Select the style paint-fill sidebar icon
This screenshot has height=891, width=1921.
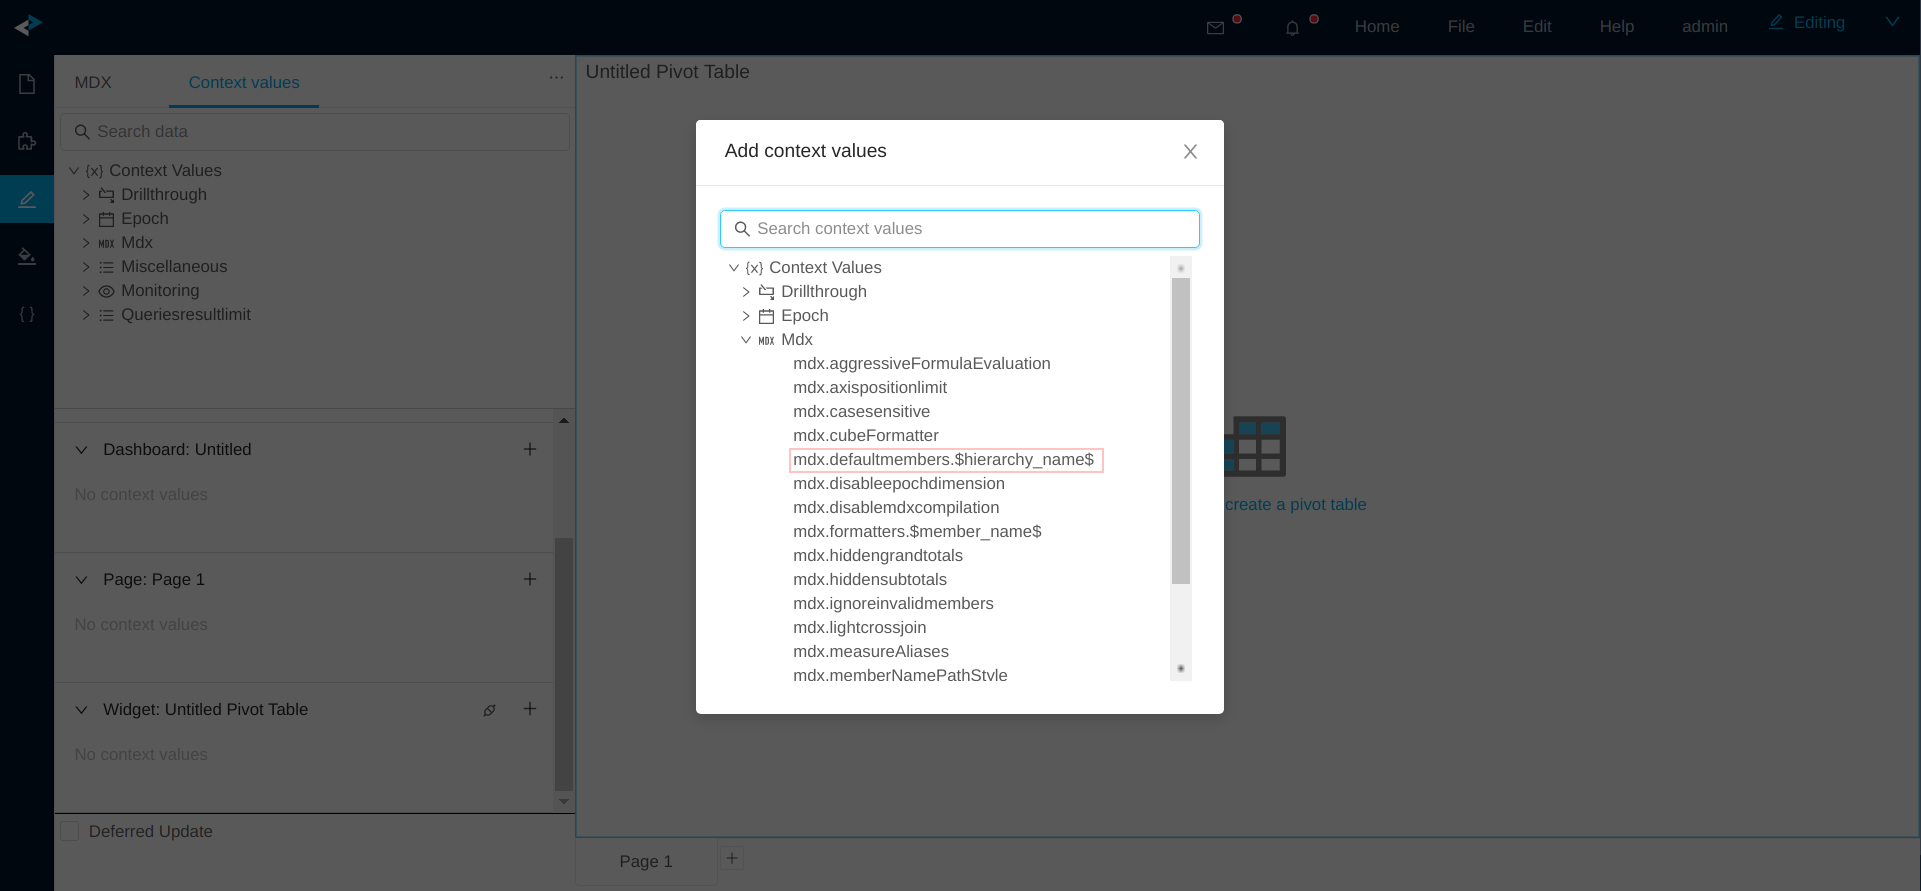click(x=27, y=257)
